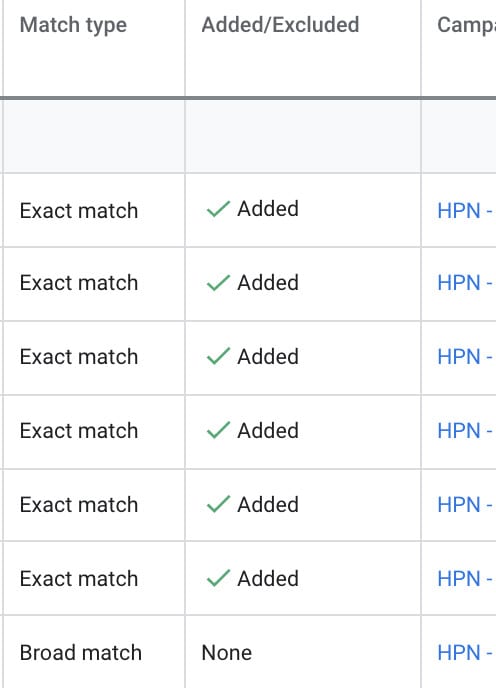Click the green checkmark in third Added row
Screen dimensions: 496x688
(x=218, y=356)
